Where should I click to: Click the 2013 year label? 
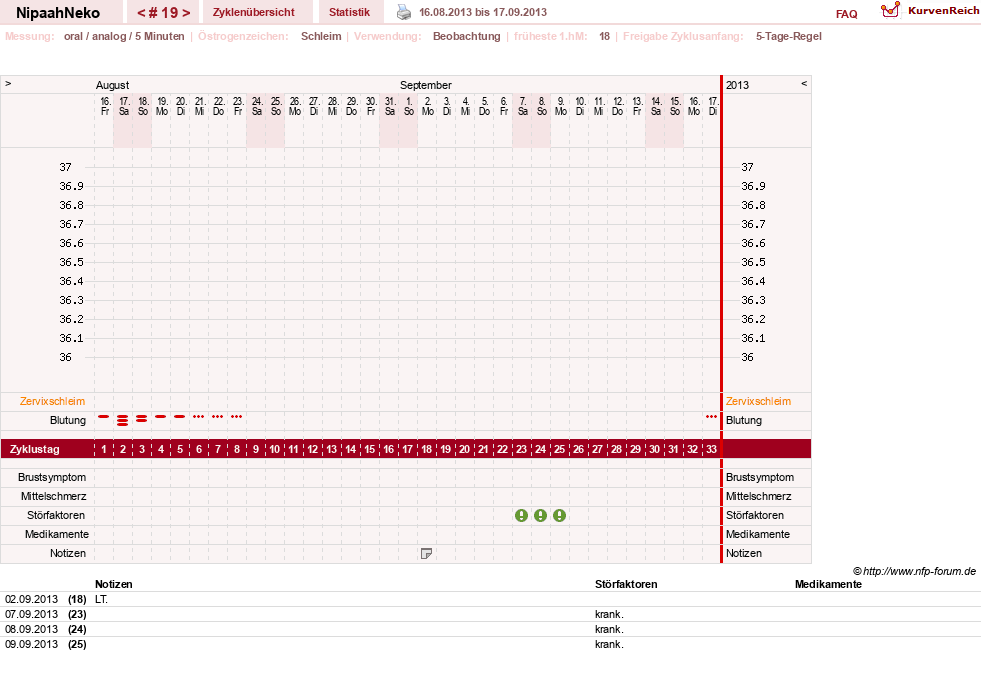[x=737, y=85]
